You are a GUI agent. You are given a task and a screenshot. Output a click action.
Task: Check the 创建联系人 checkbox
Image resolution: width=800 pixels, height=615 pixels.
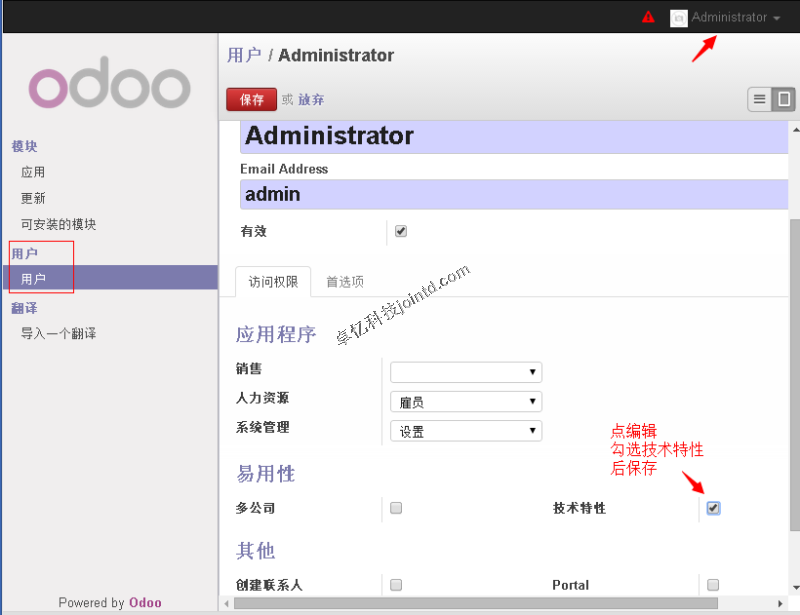tap(396, 585)
